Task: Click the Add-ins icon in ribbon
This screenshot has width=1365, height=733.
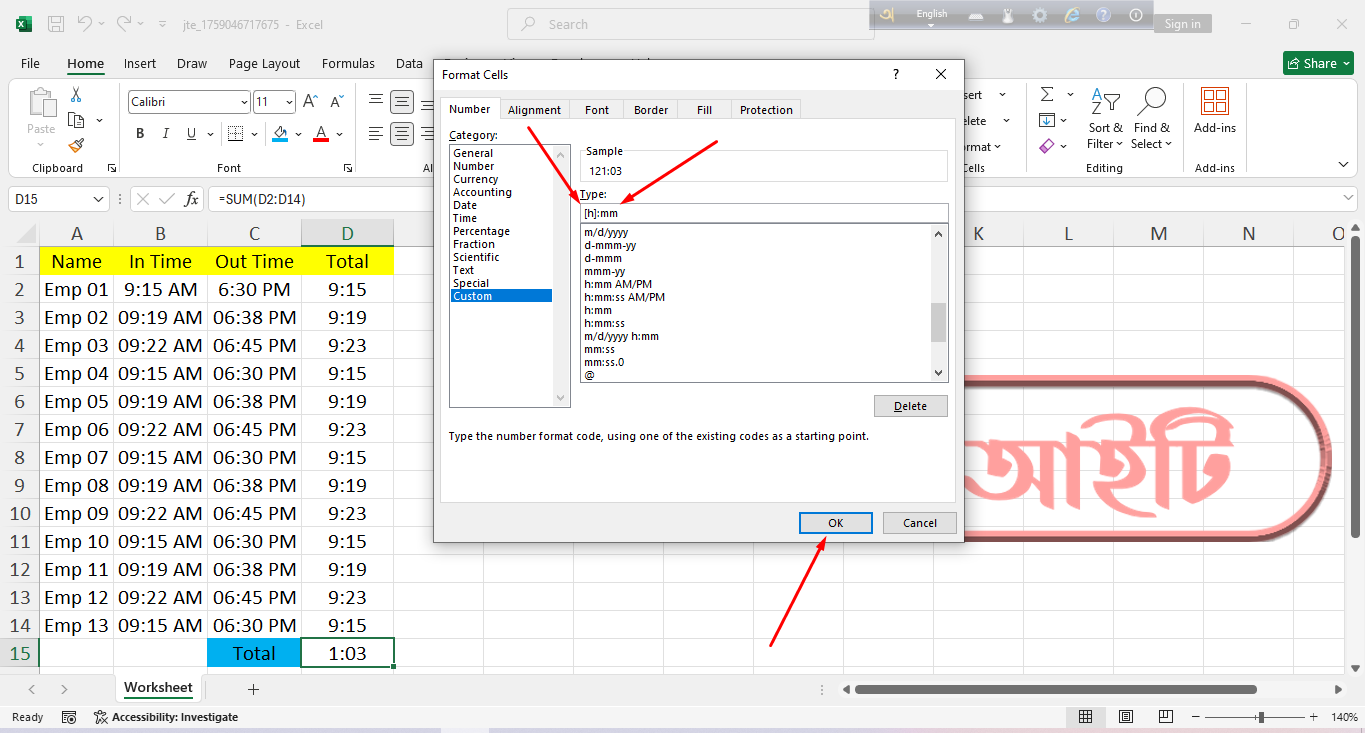Action: [1214, 110]
